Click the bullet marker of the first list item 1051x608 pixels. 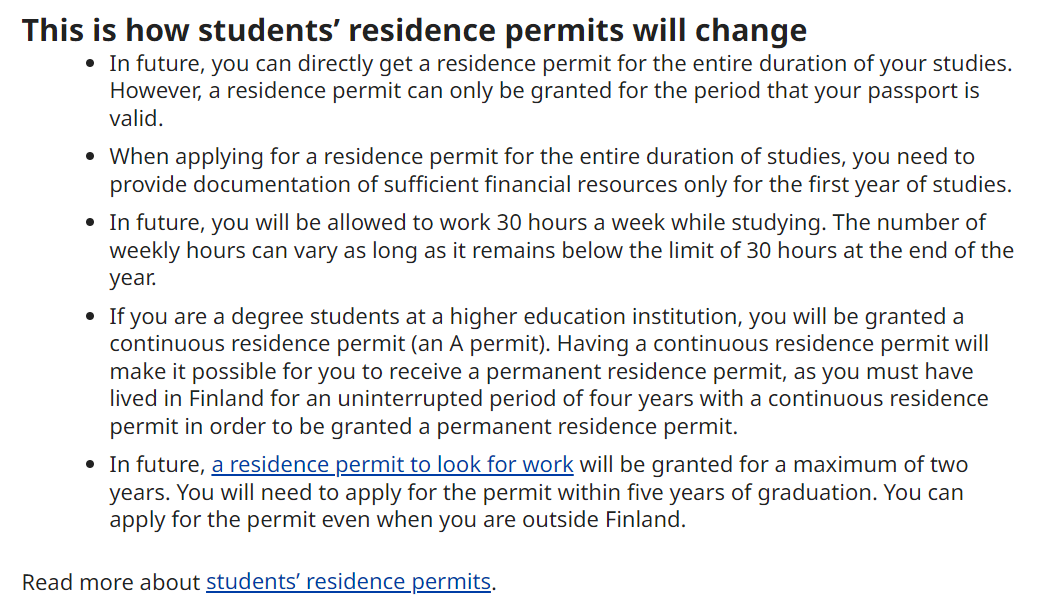click(90, 64)
